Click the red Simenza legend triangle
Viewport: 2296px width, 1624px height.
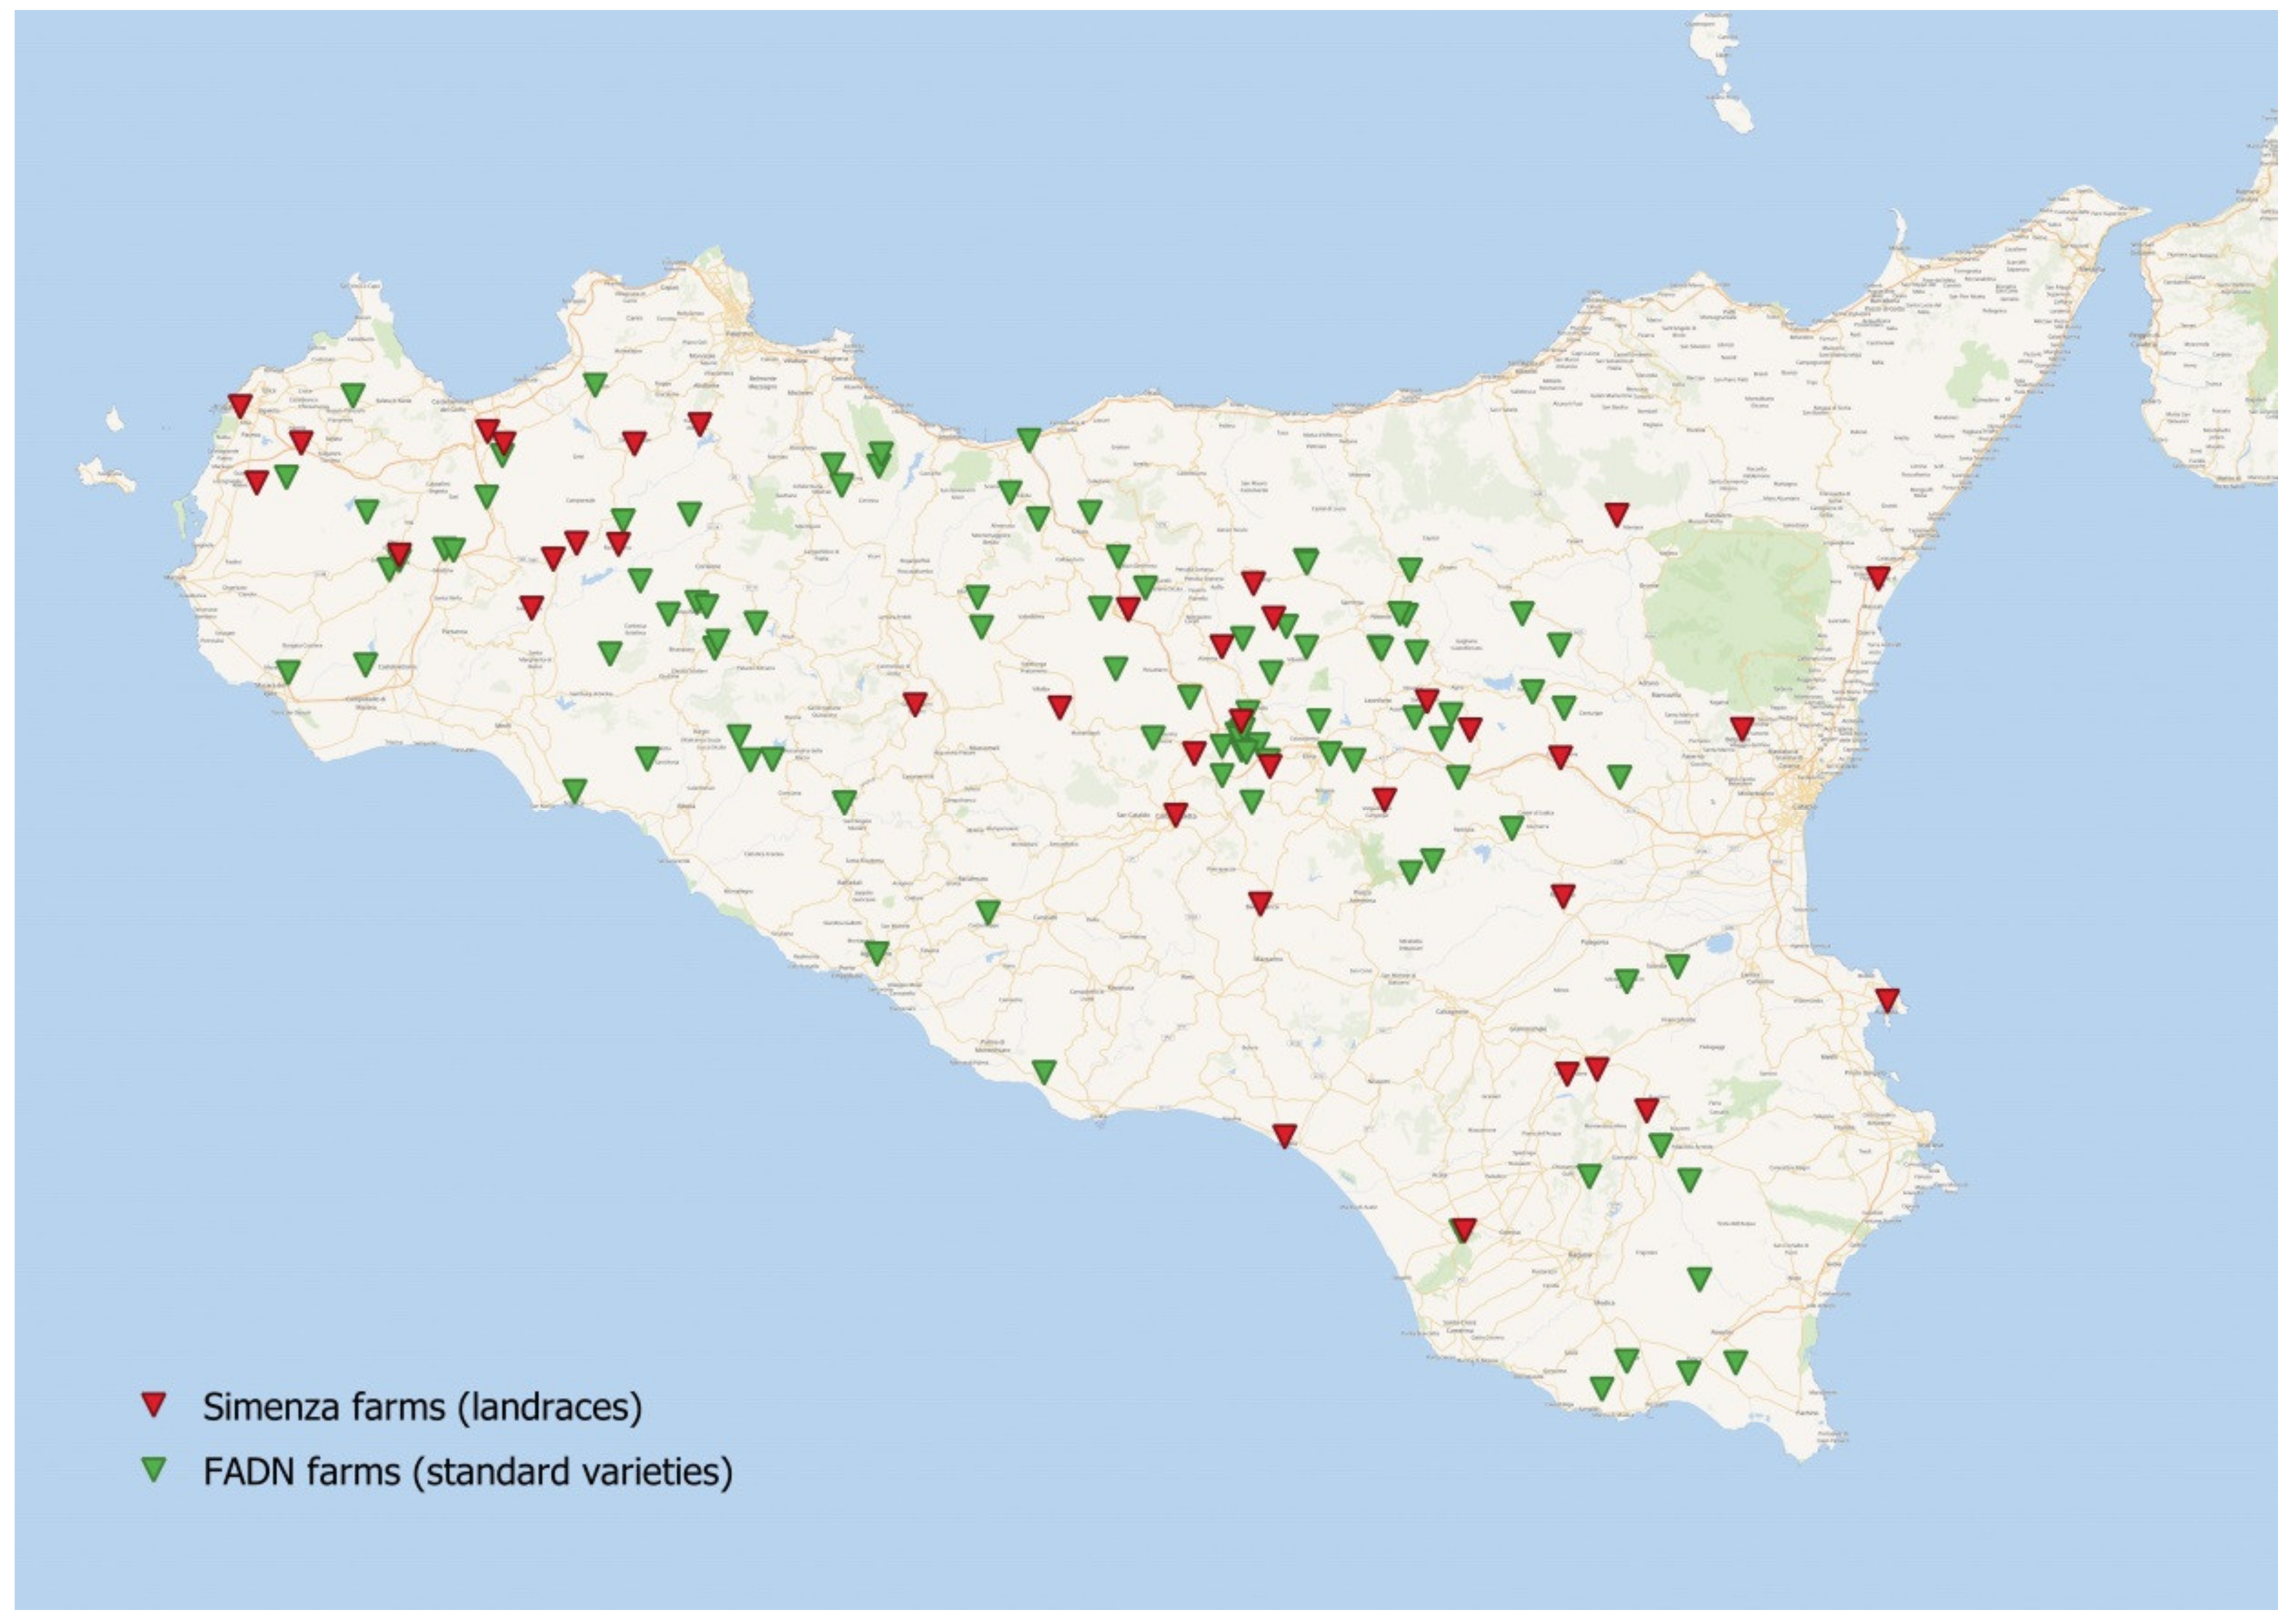coord(153,1404)
